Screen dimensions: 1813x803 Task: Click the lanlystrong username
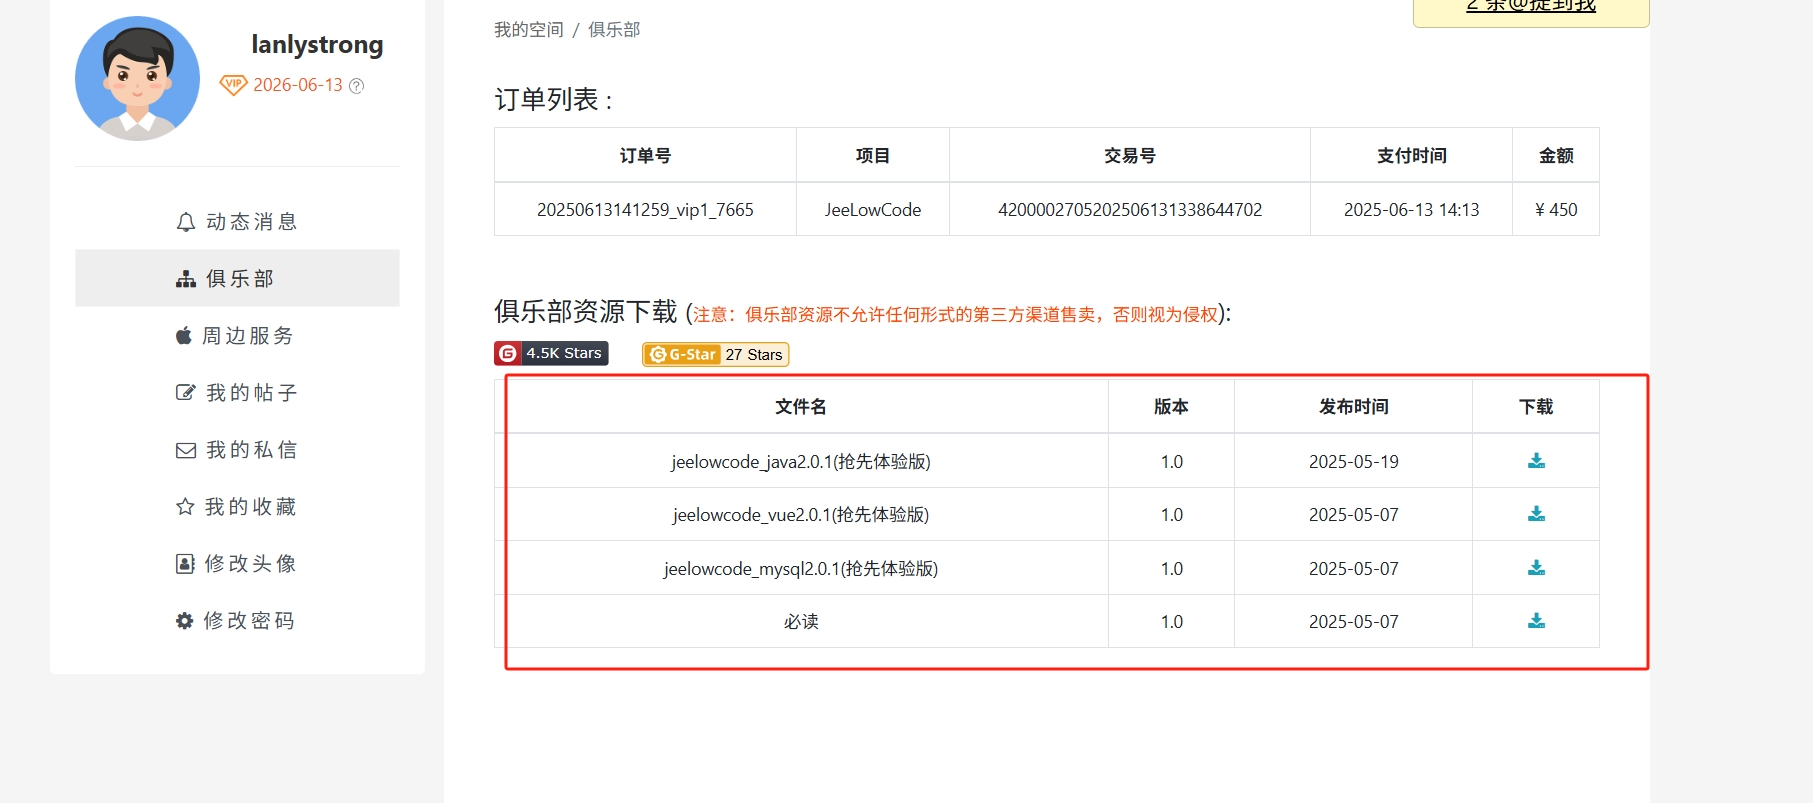click(x=317, y=45)
